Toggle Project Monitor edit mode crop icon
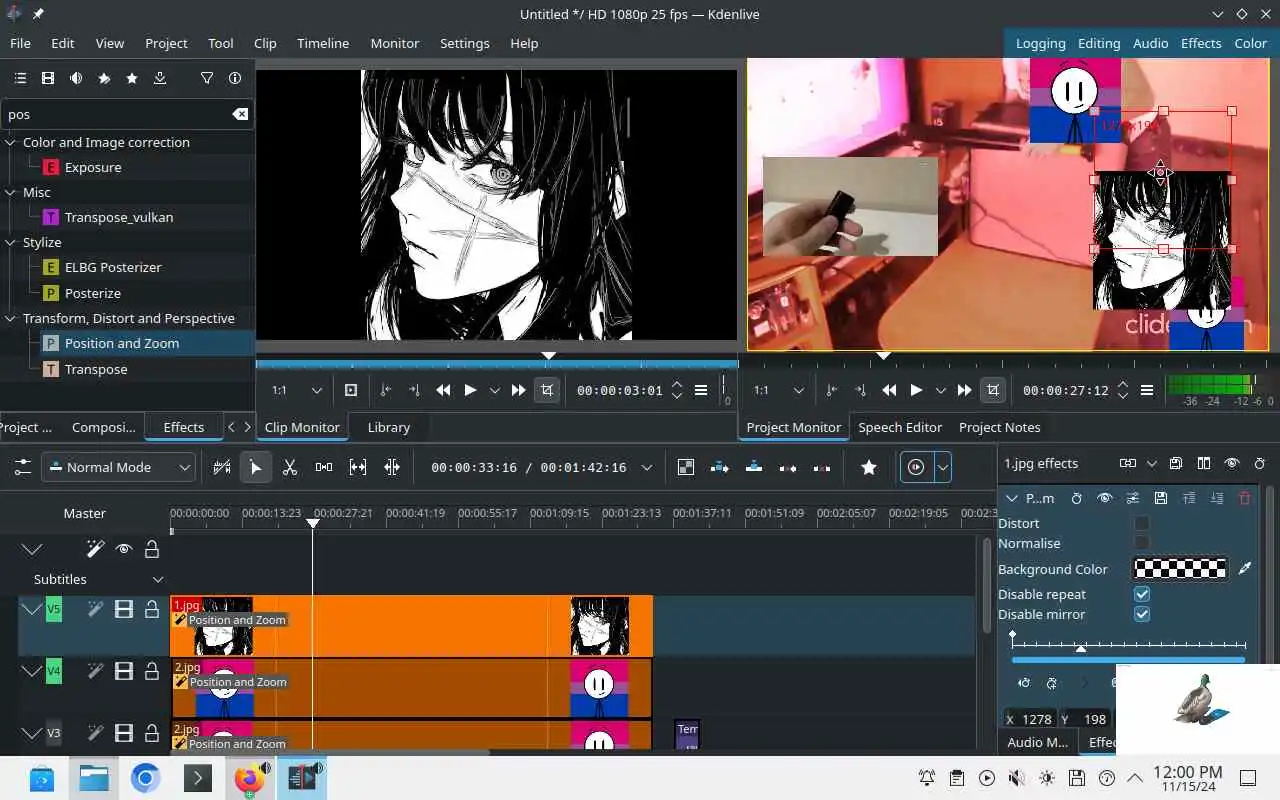 [993, 390]
